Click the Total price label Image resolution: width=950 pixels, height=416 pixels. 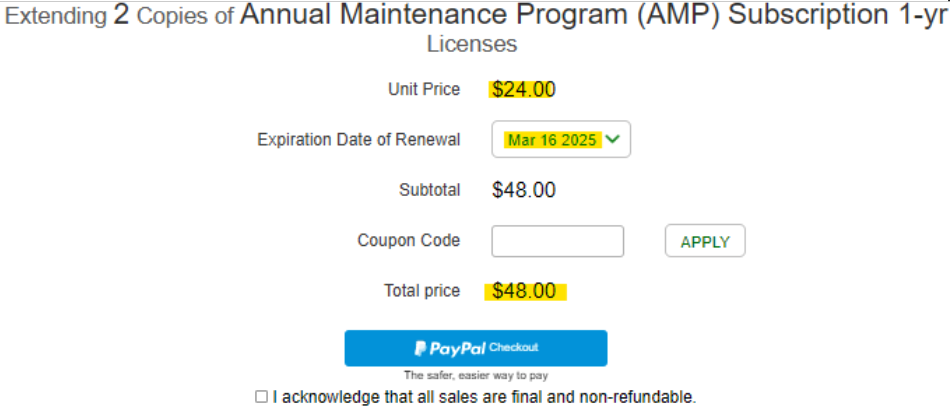(422, 291)
